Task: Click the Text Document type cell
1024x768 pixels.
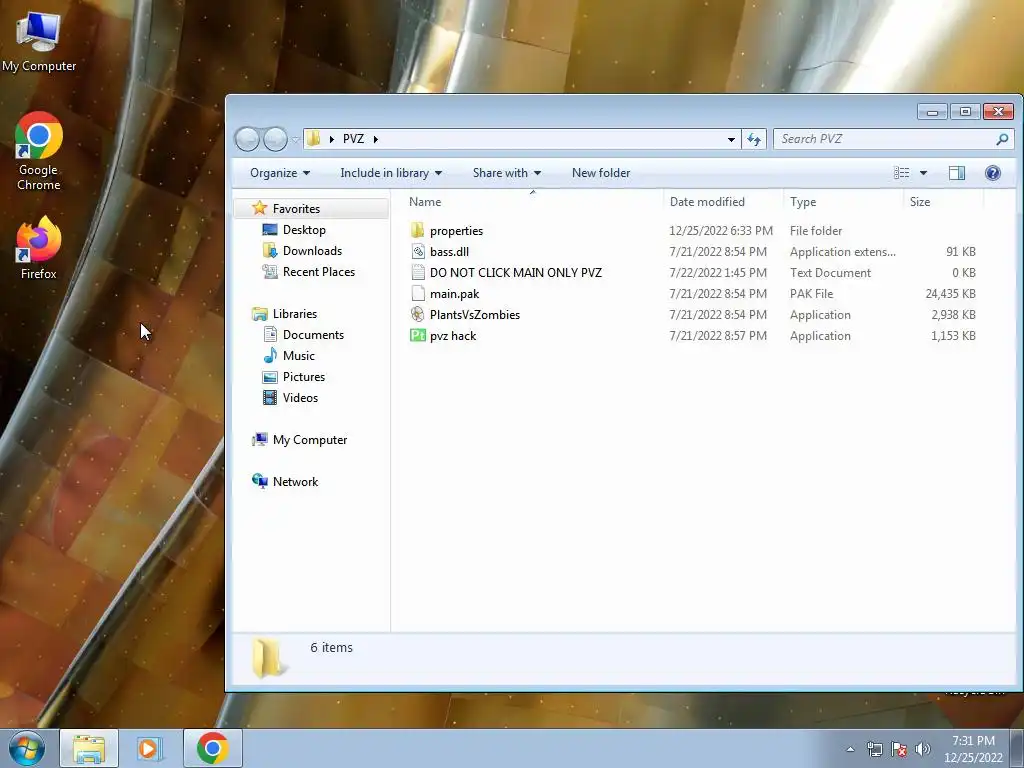Action: tap(830, 273)
